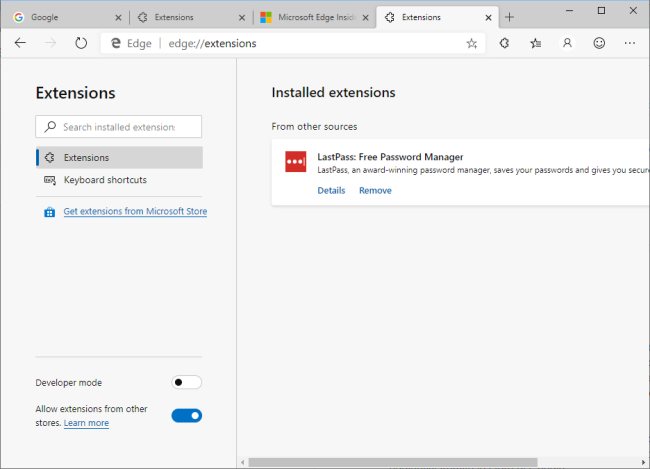Add page to favorites with star icon

tap(471, 43)
